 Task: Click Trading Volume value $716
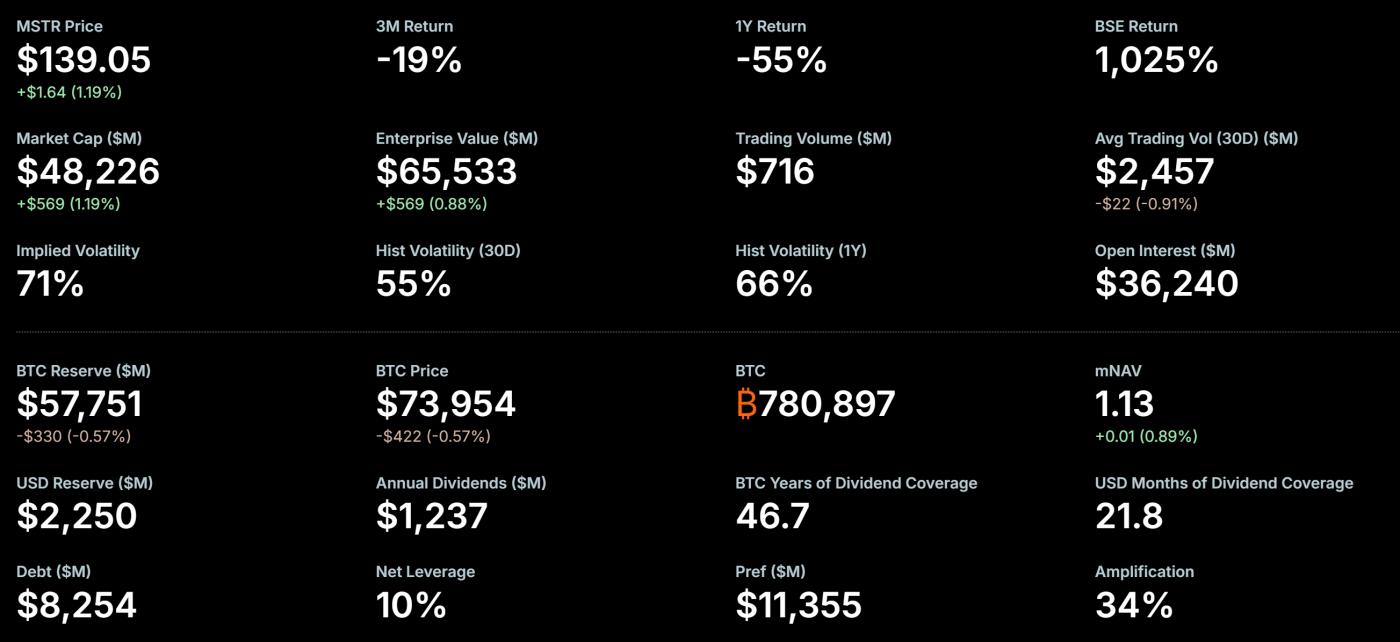pyautogui.click(x=775, y=172)
